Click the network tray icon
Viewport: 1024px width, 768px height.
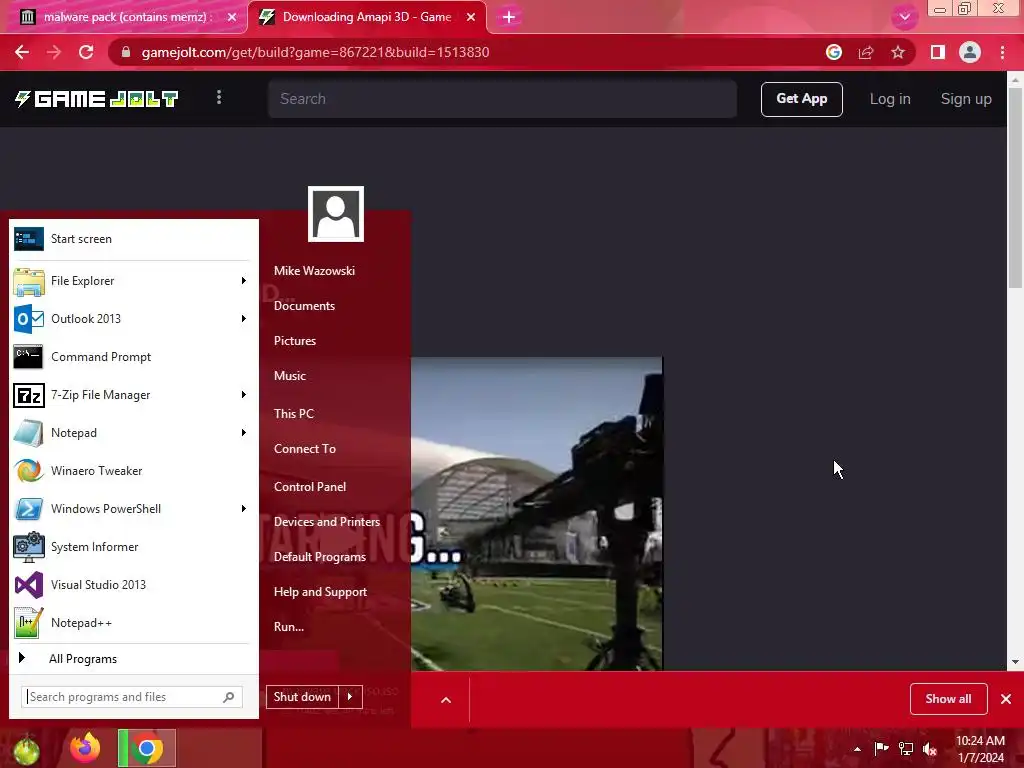pyautogui.click(x=906, y=748)
